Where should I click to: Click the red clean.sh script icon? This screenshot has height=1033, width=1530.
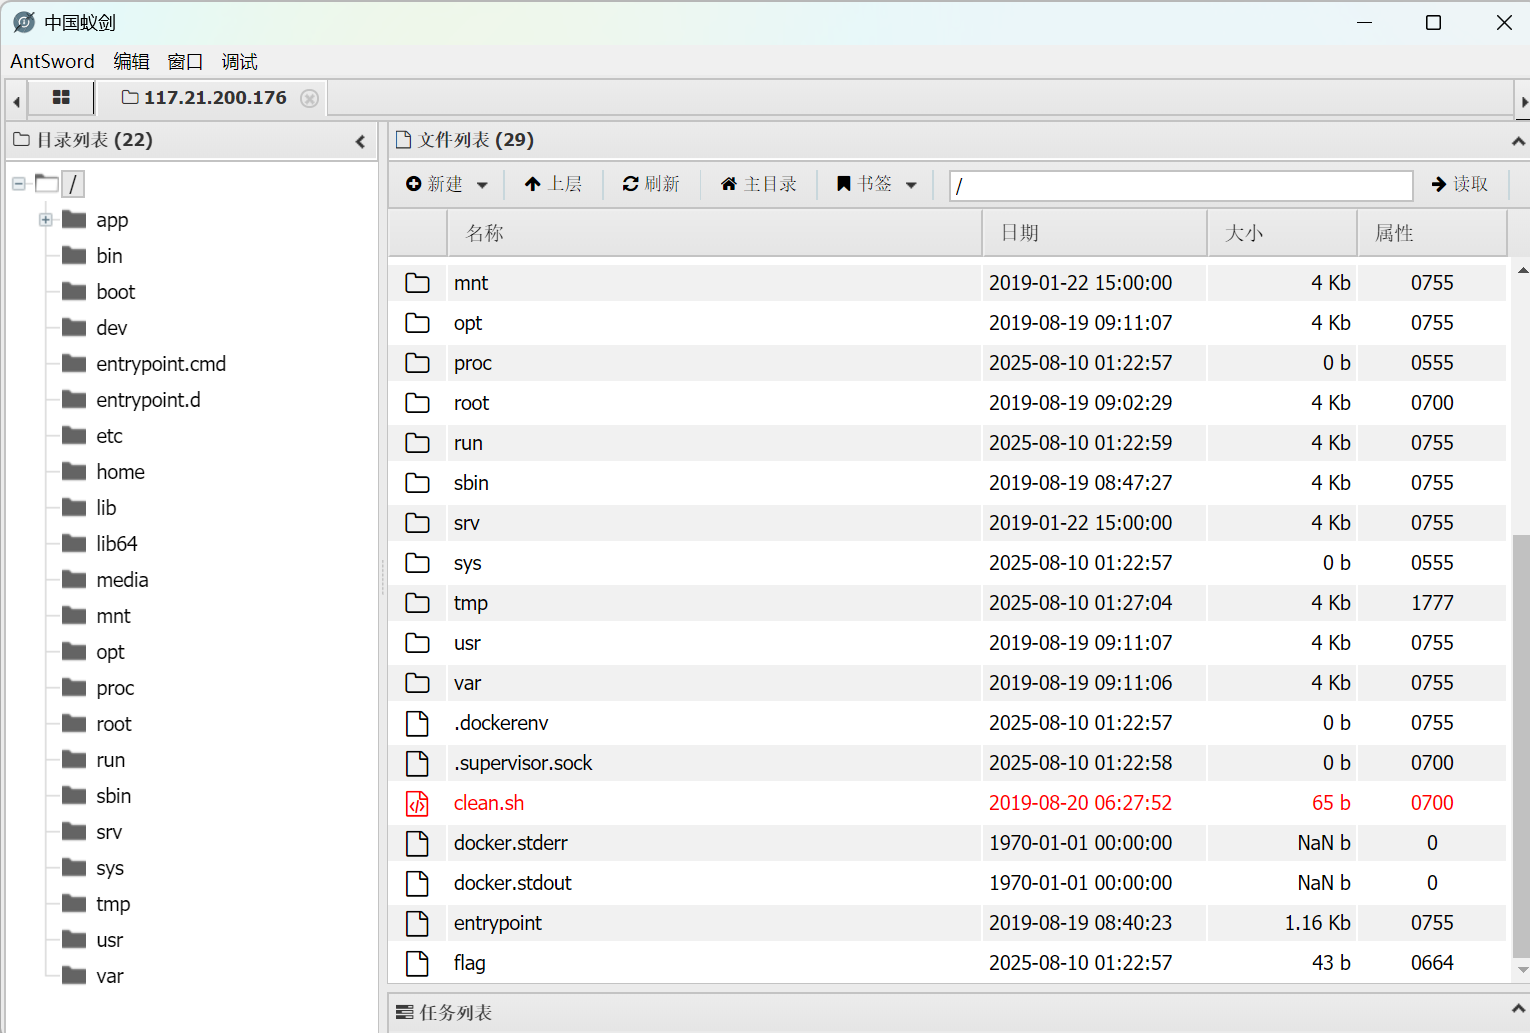[417, 803]
